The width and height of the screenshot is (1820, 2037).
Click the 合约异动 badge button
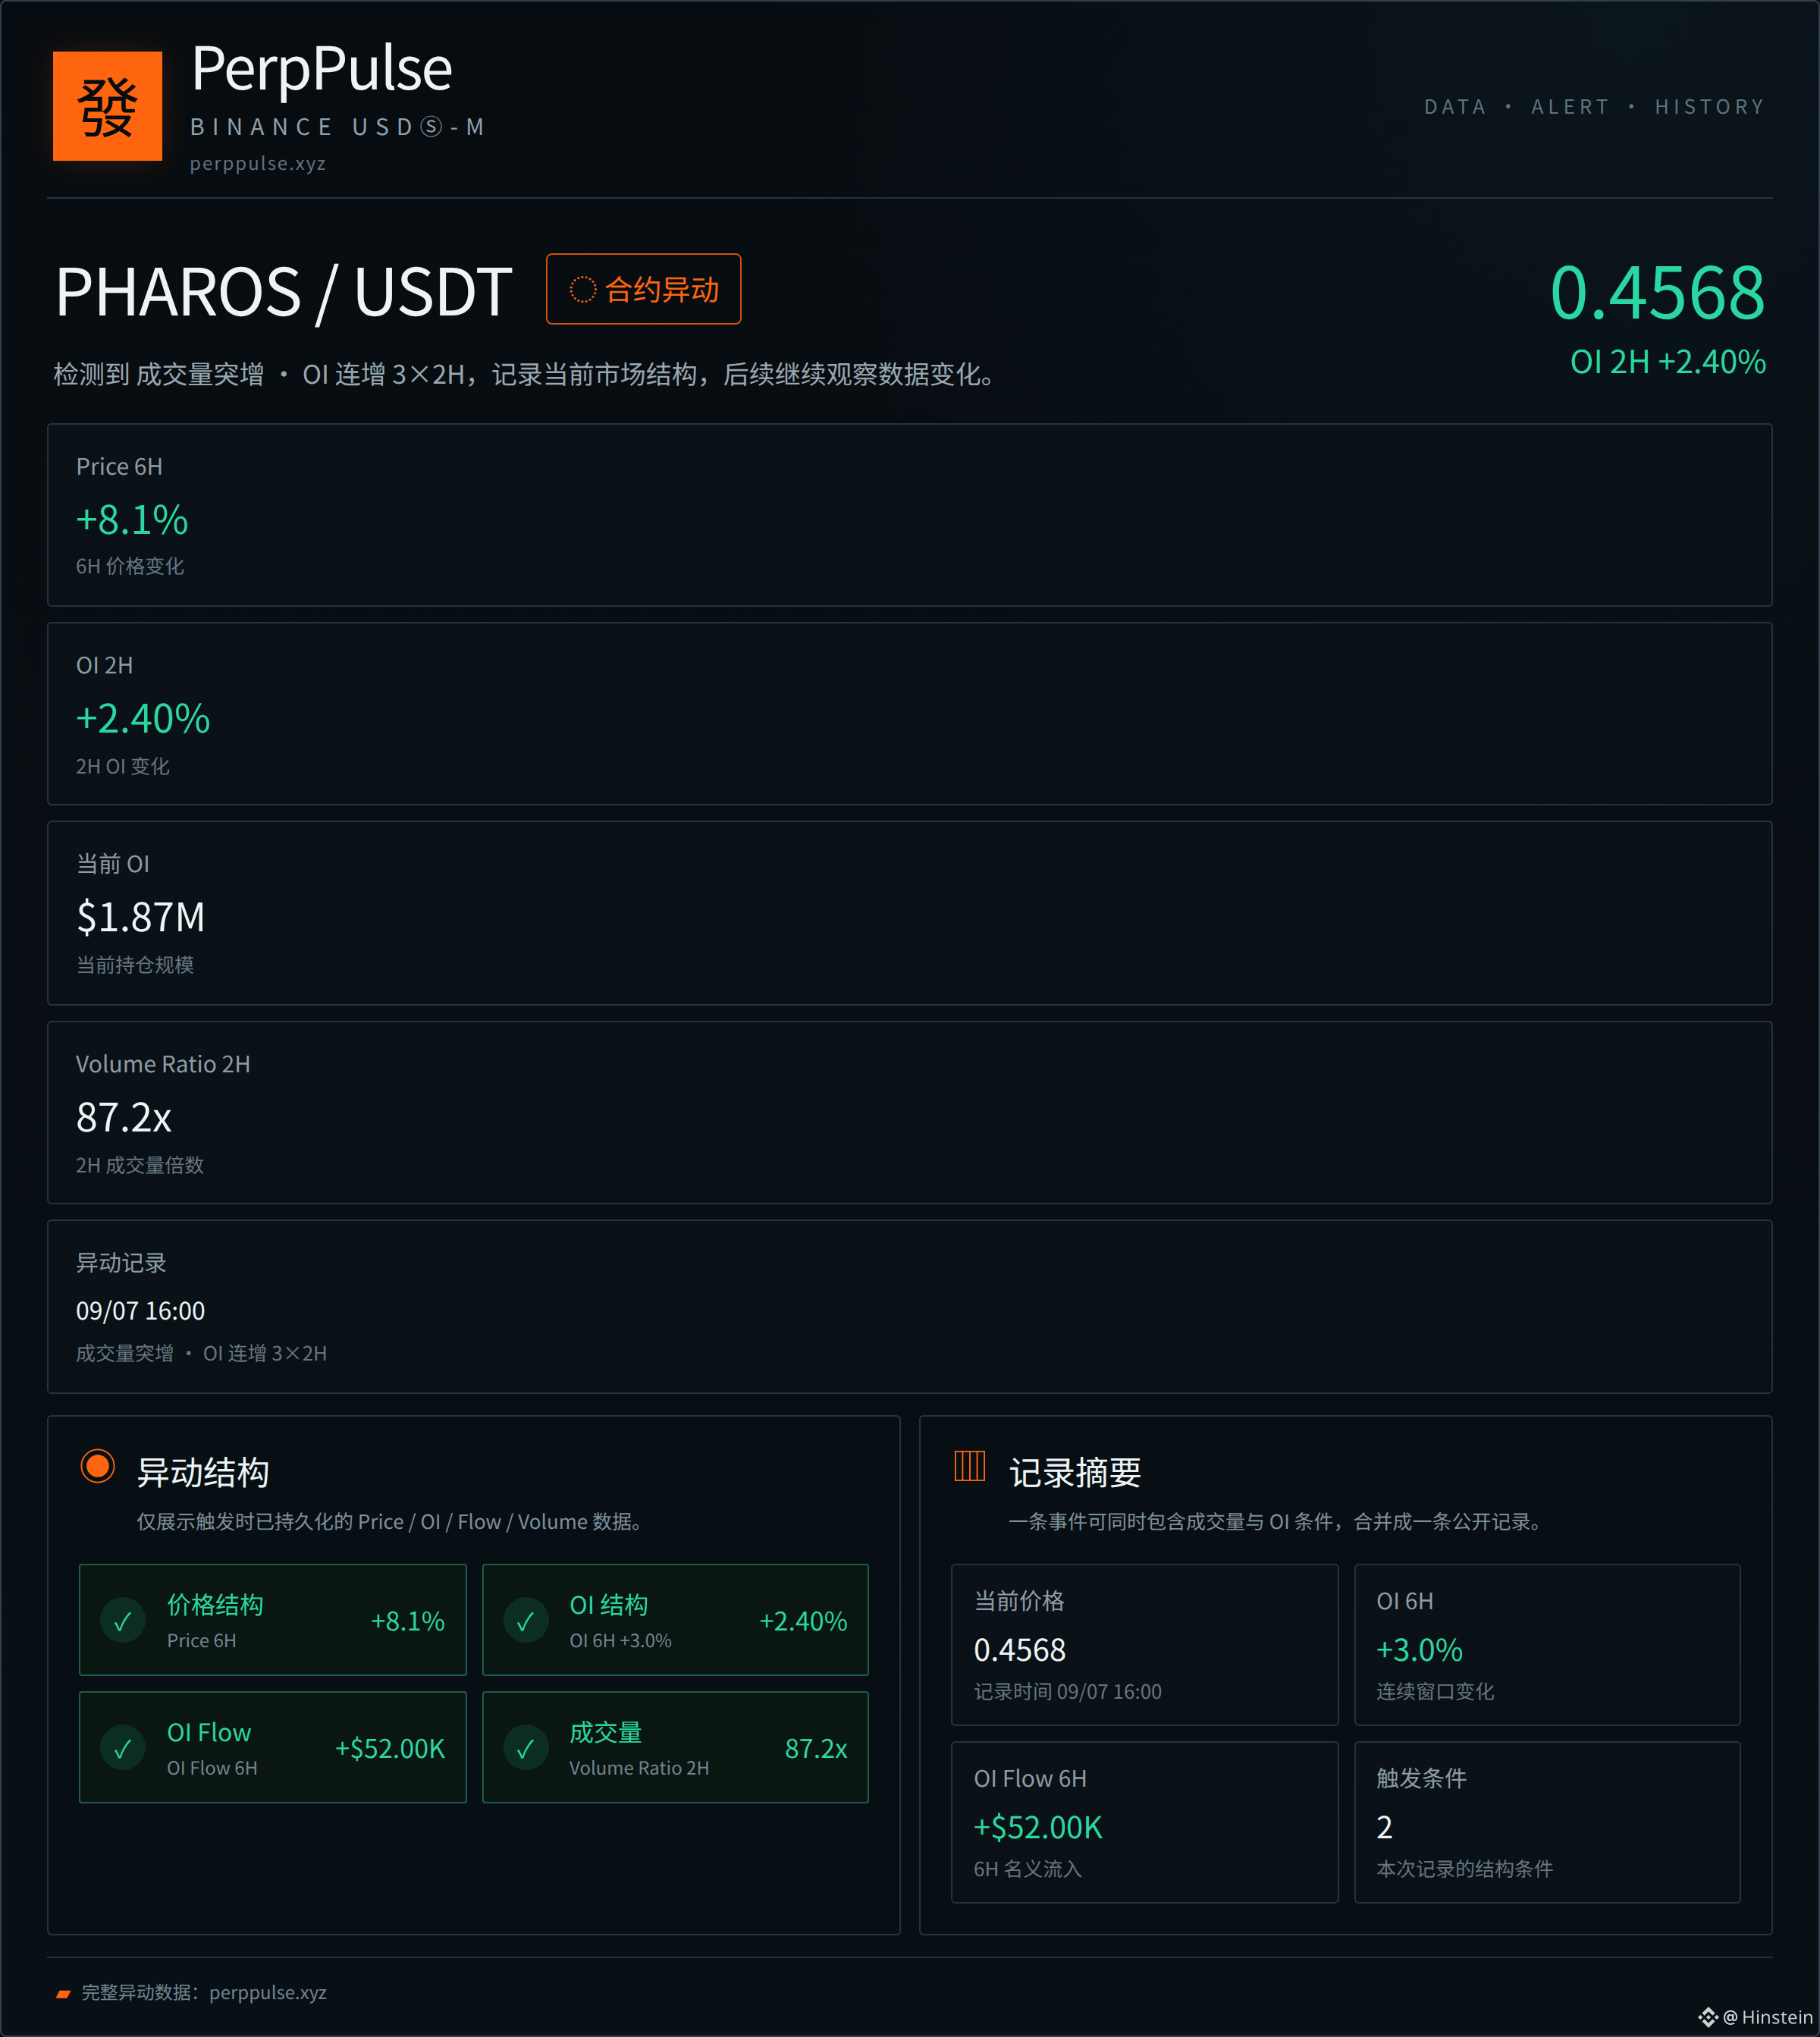[x=643, y=289]
